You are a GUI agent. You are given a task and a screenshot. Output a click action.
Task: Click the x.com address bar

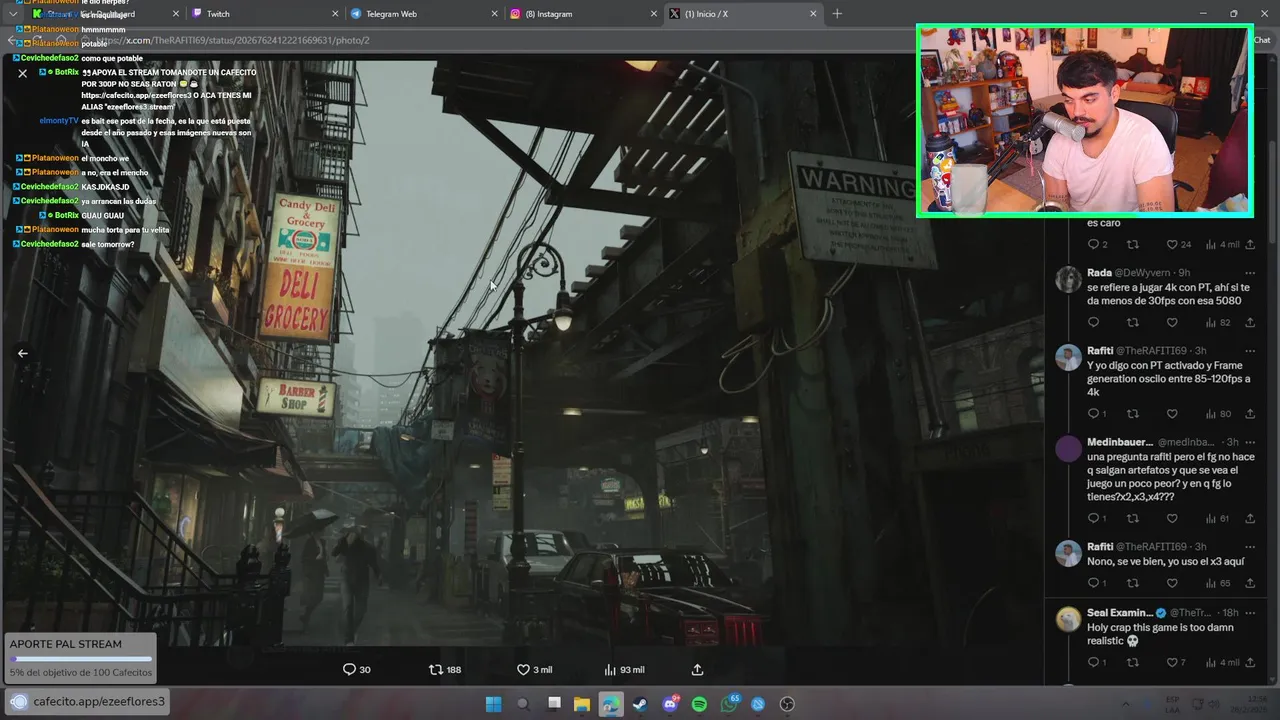tap(640, 40)
